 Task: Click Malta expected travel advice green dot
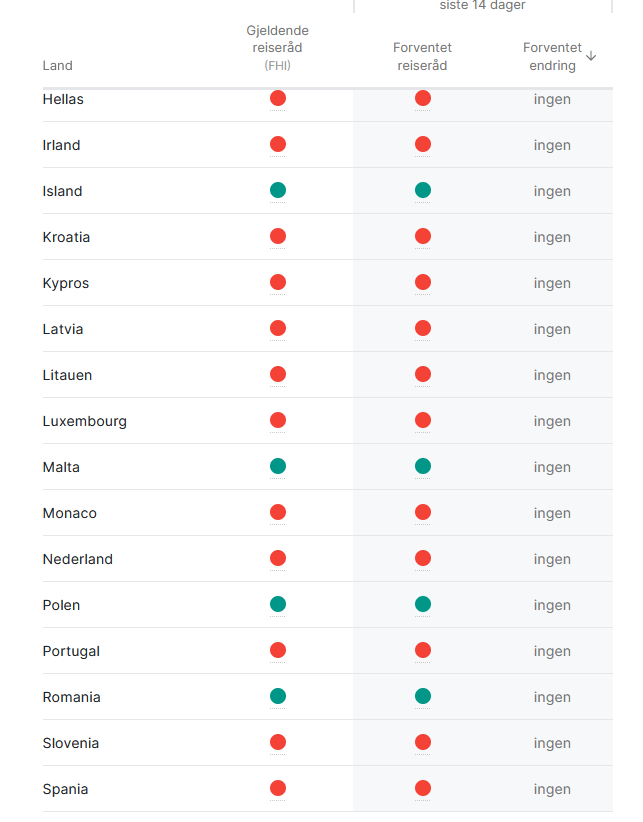tap(423, 466)
